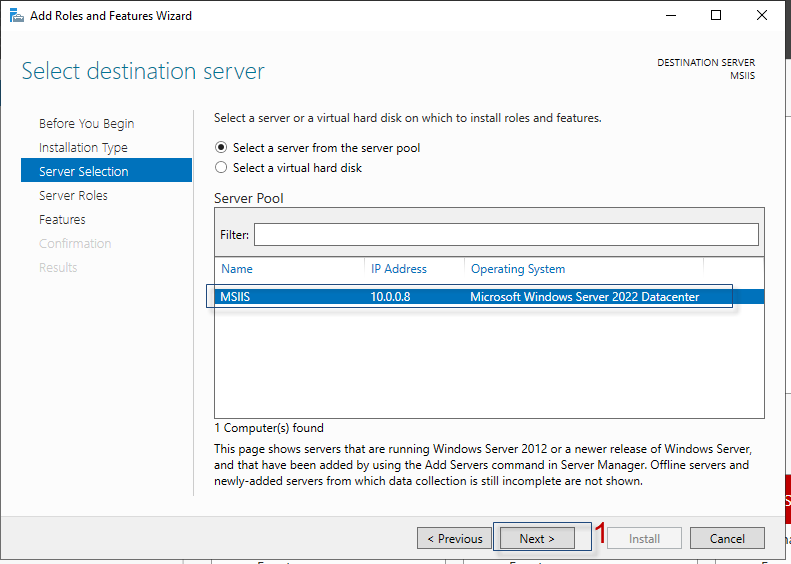Screen dimensions: 791x564
Task: Cancel the wizard
Action: pyautogui.click(x=727, y=538)
